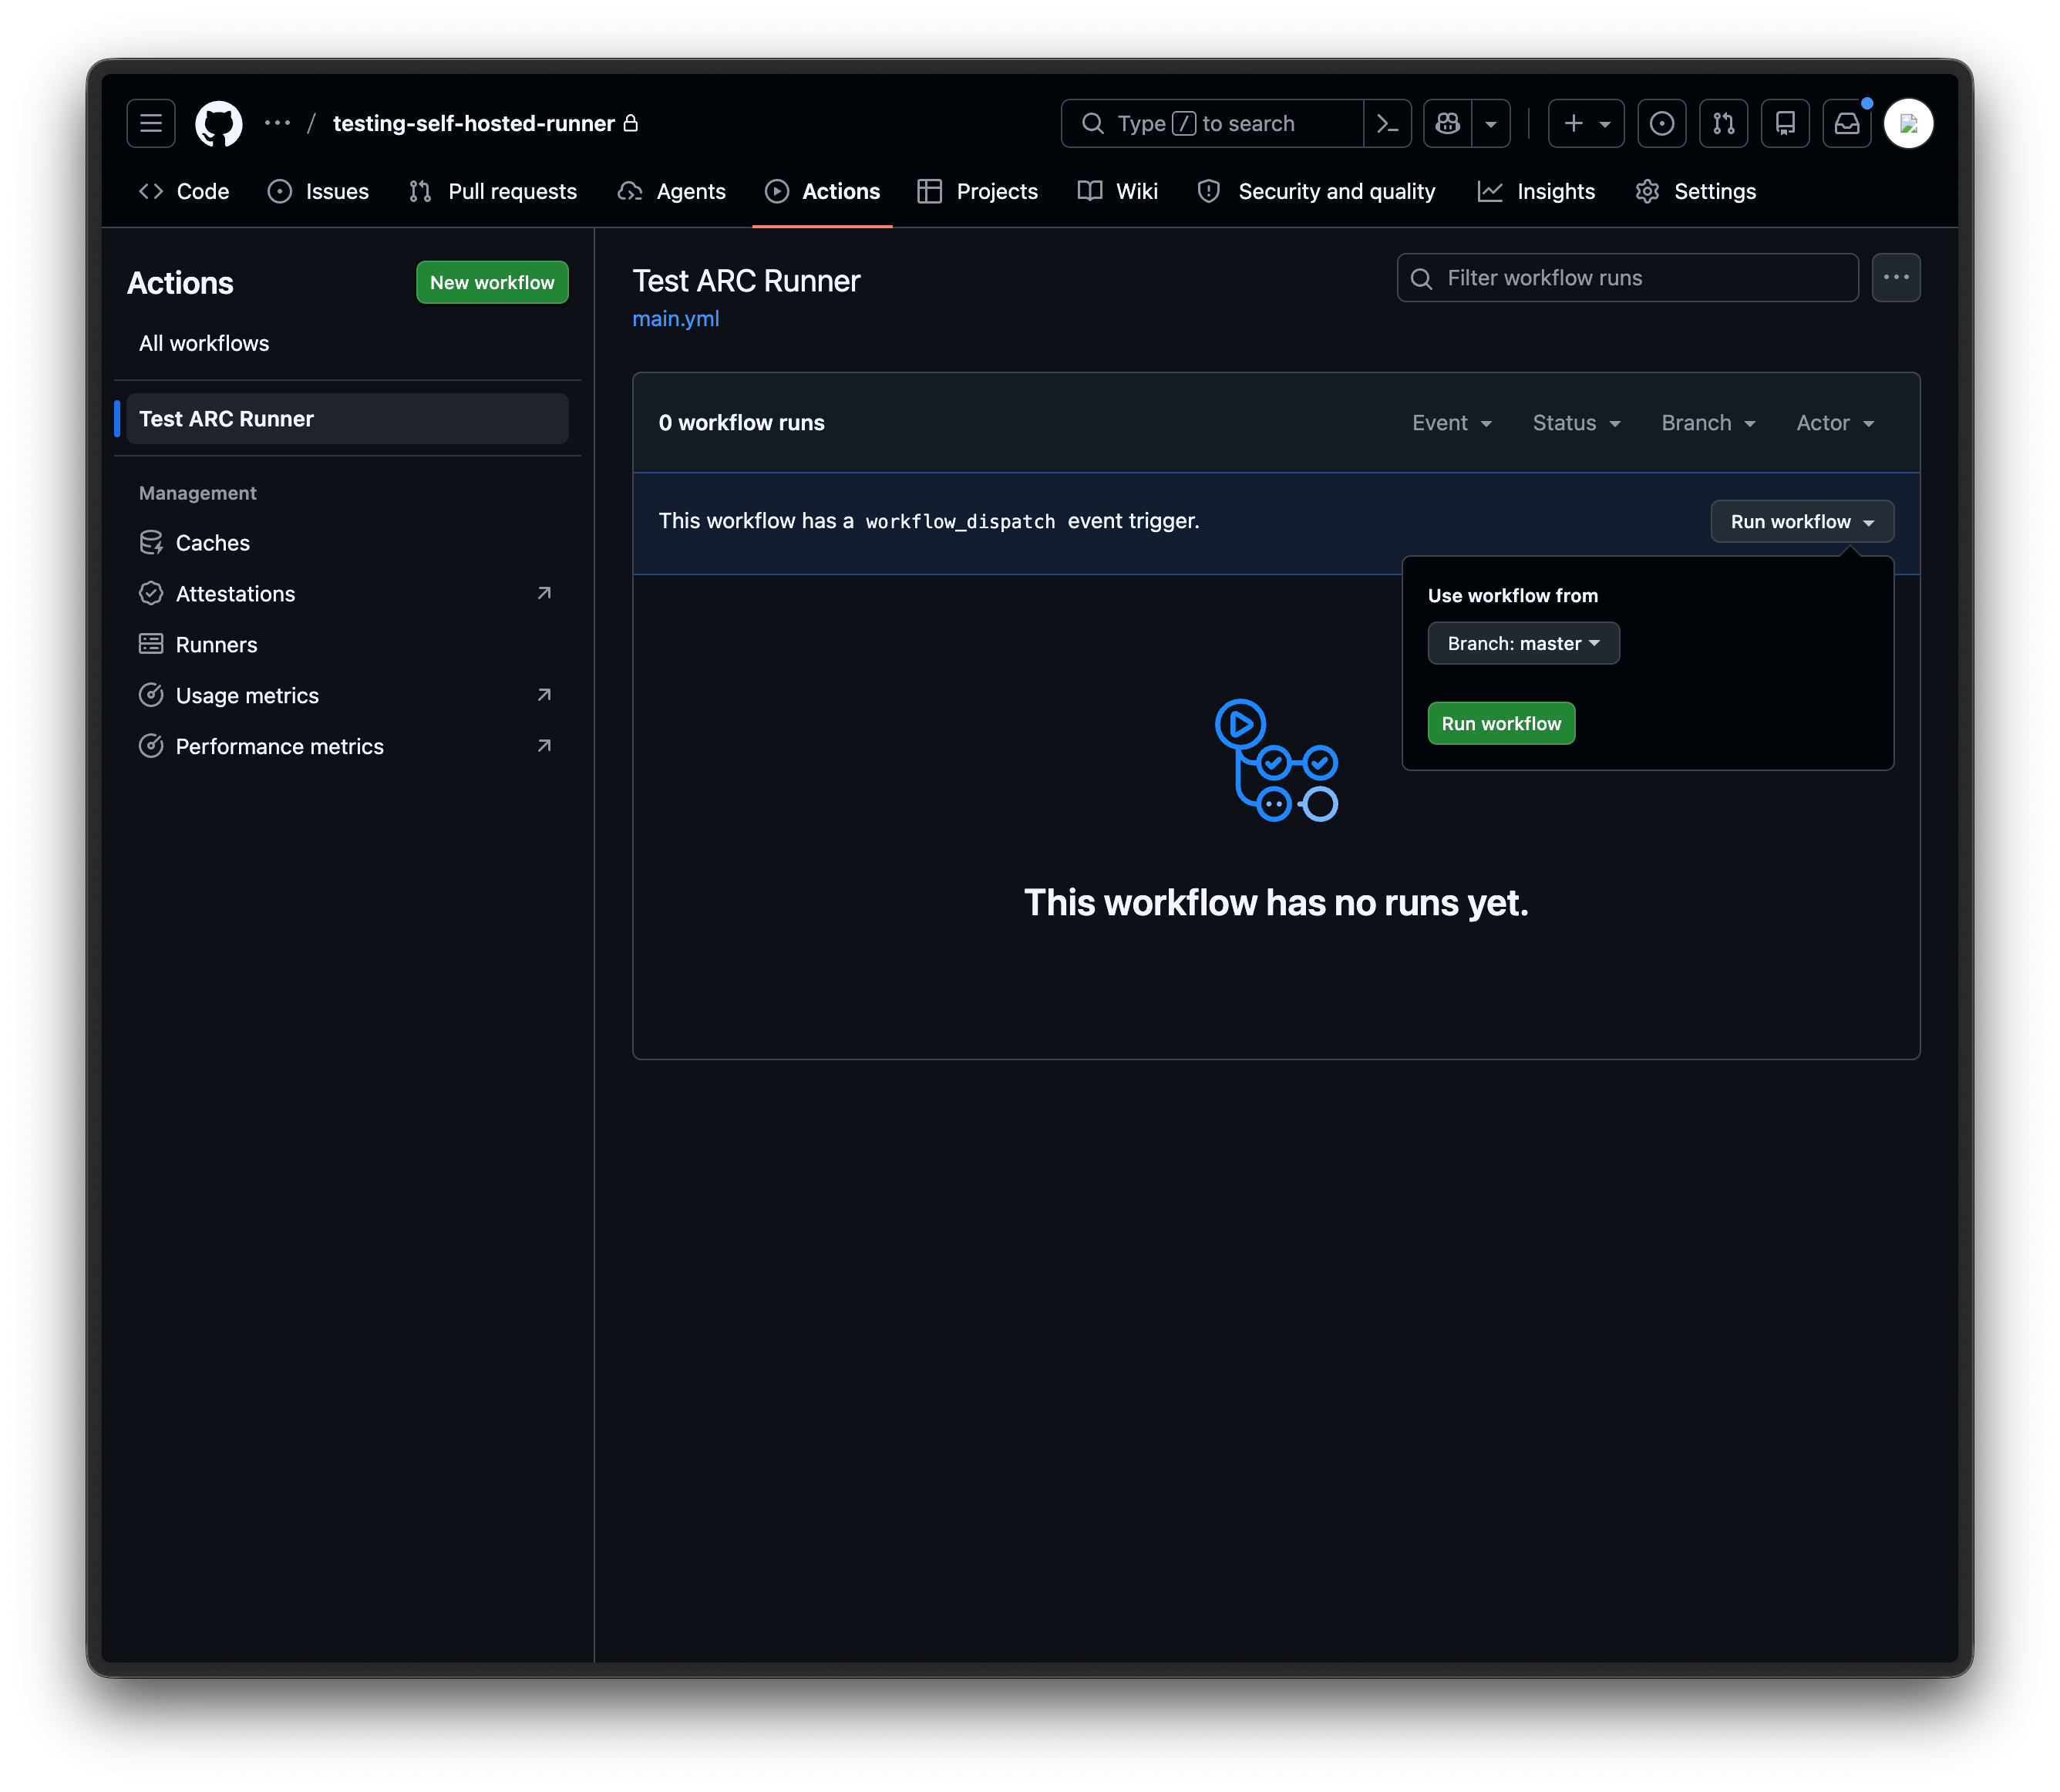
Task: Expand the Branch filter dropdown
Action: 1708,423
